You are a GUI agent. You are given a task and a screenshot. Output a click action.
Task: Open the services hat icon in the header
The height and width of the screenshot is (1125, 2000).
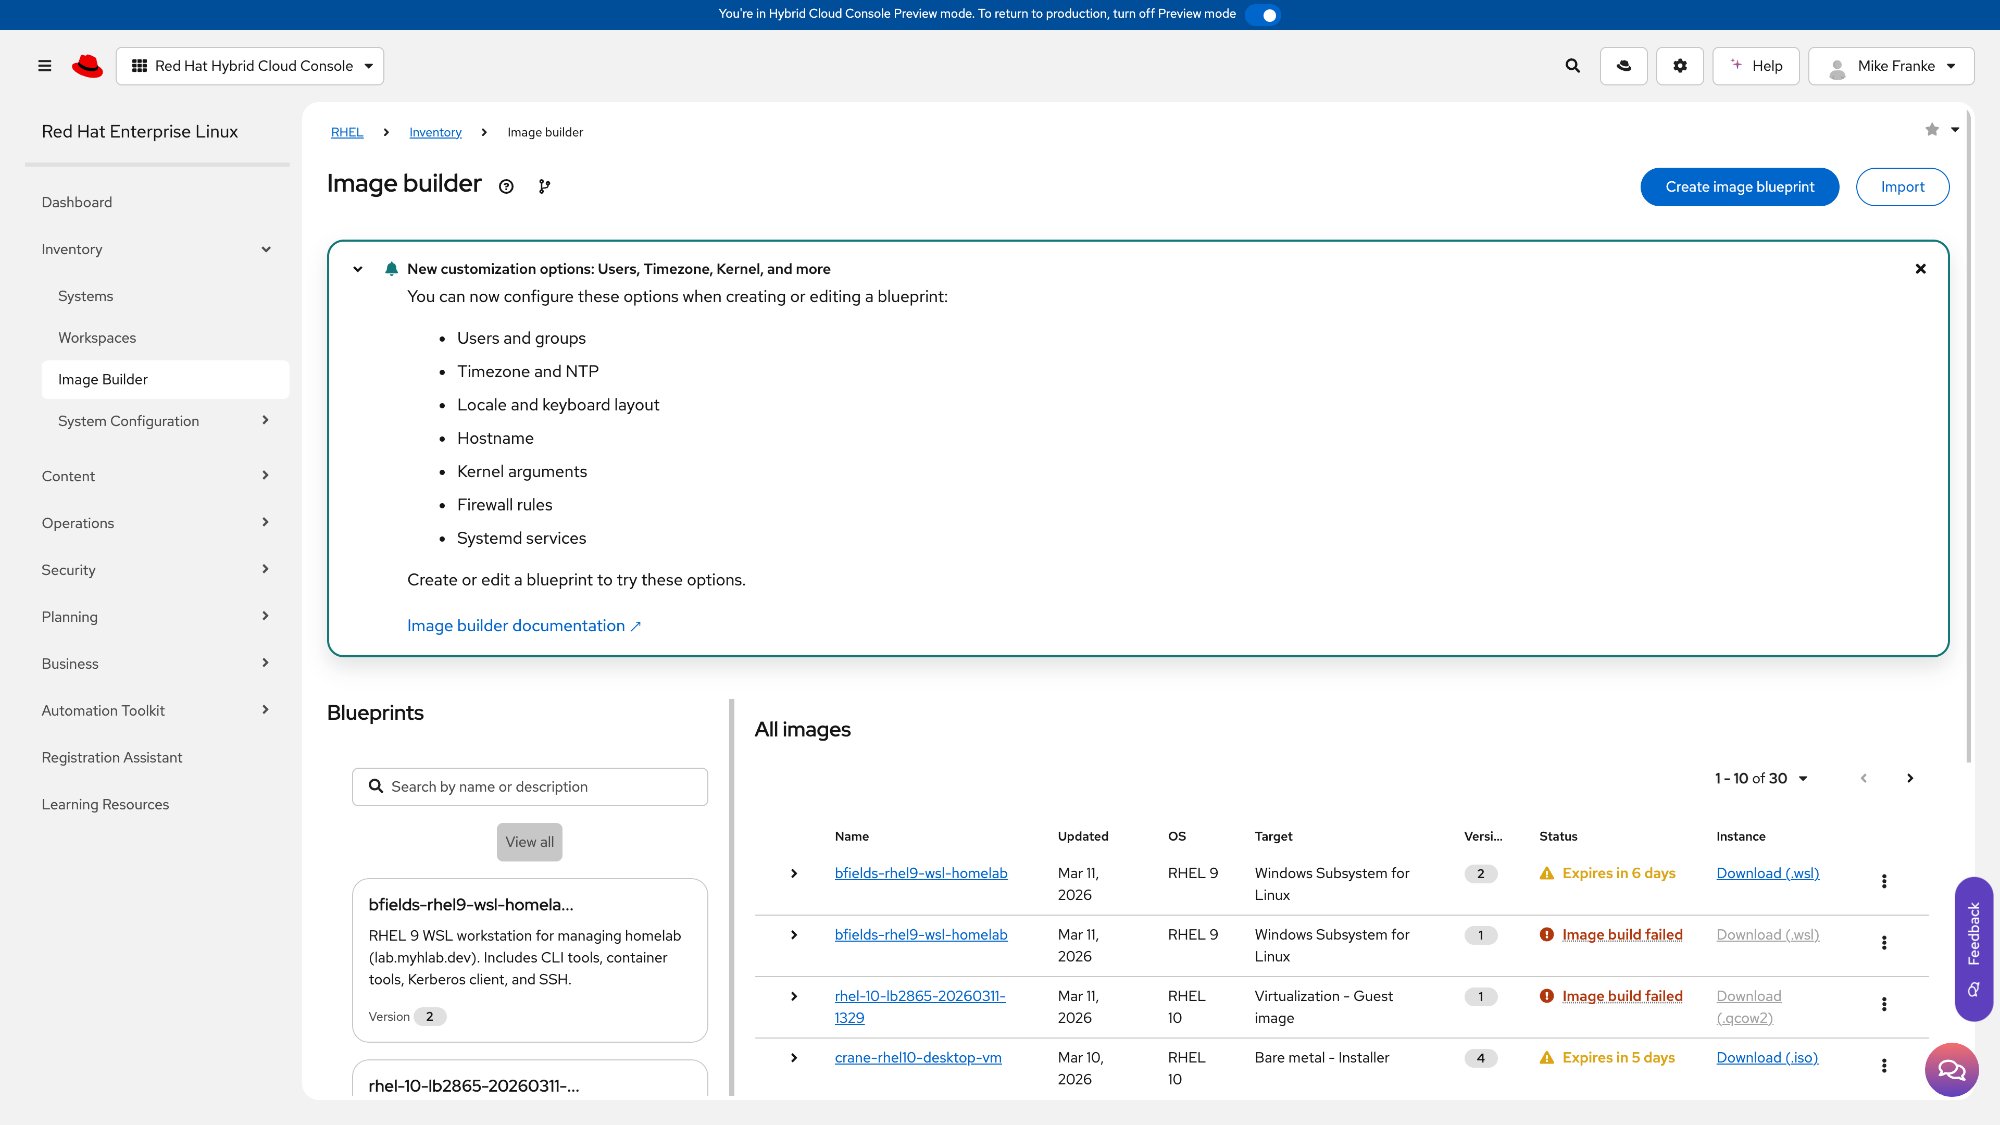(1624, 65)
